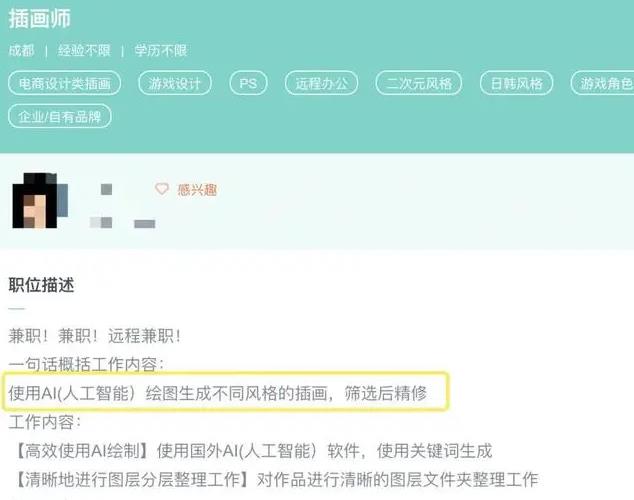634x500 pixels.
Task: Click the 职位描述 section heading
Action: tap(41, 285)
